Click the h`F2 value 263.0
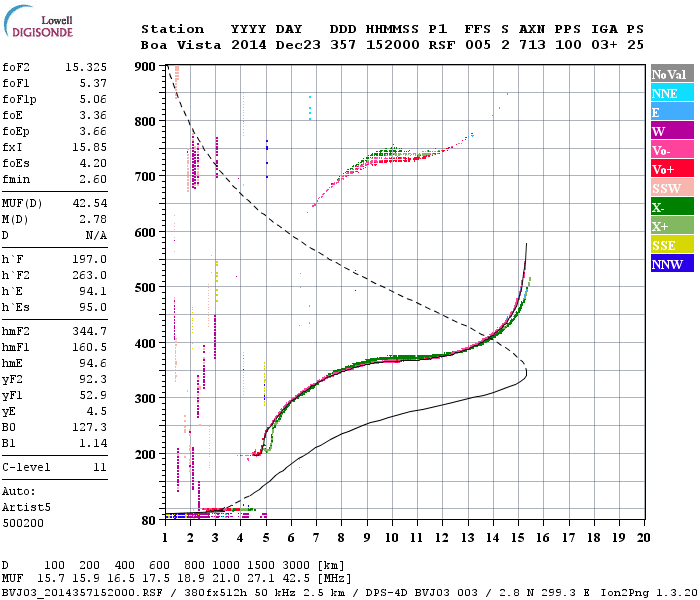The height and width of the screenshot is (600, 700). (89, 276)
